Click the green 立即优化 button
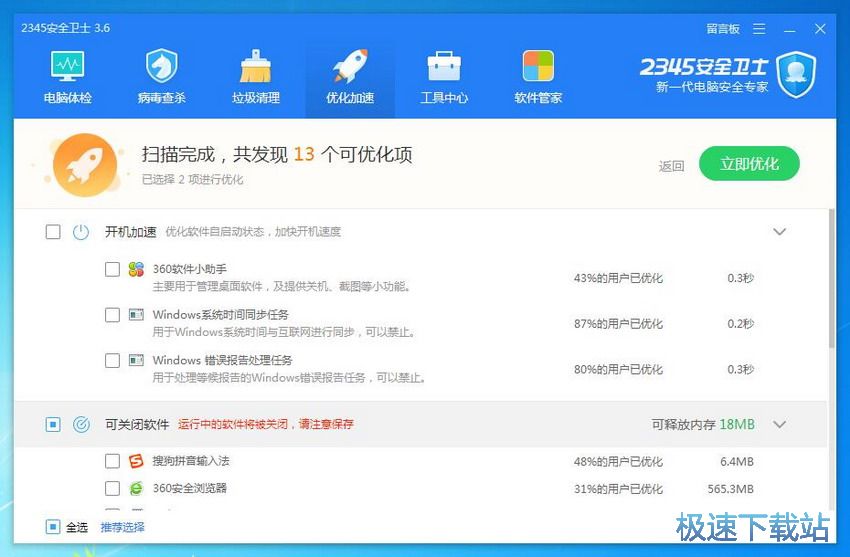 click(x=749, y=164)
